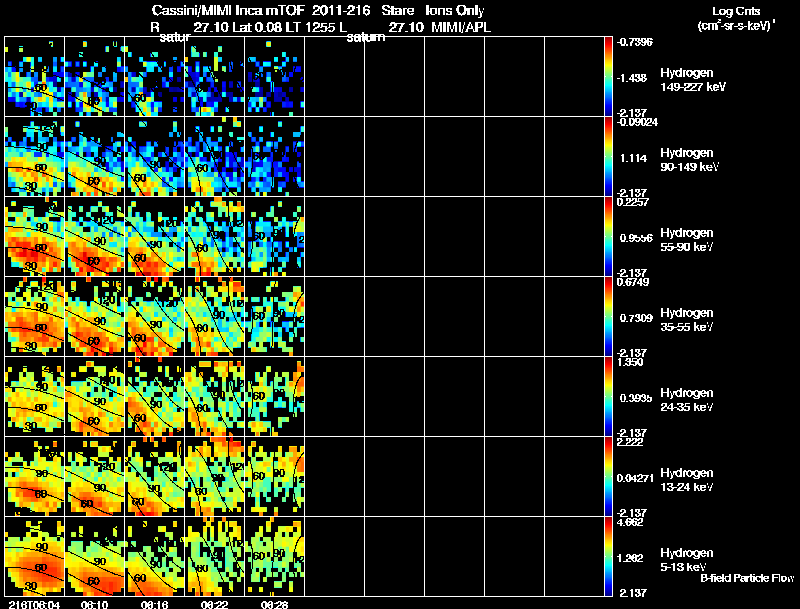Click the 'Hydrogen 35-55 keV' row label
This screenshot has width=800, height=609.
(687, 320)
